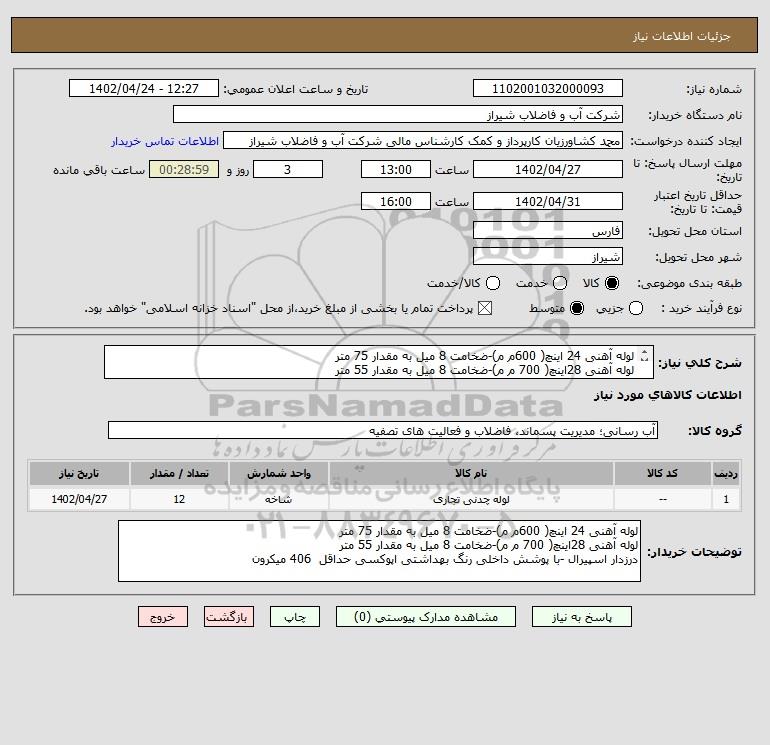Click the شهر محل تحویل field شیراز

point(548,257)
